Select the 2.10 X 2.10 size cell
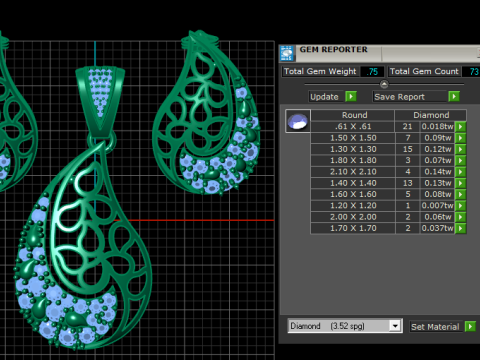Image resolution: width=480 pixels, height=360 pixels. point(353,172)
